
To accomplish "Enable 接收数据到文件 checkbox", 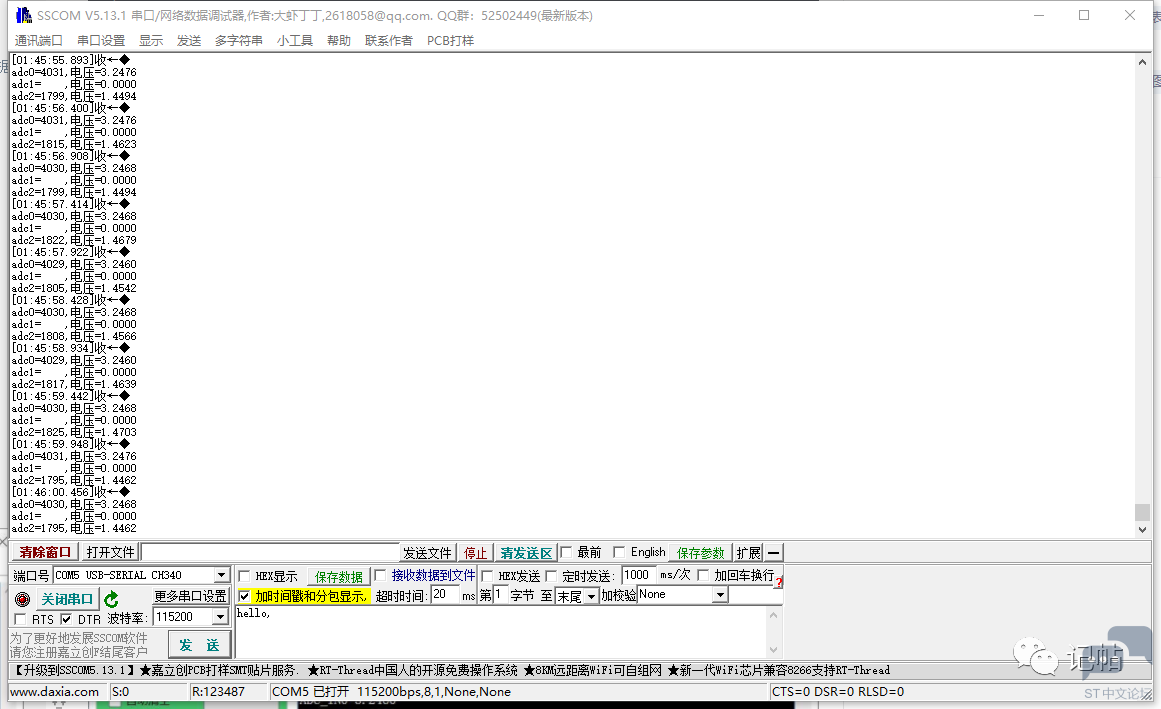I will (381, 575).
